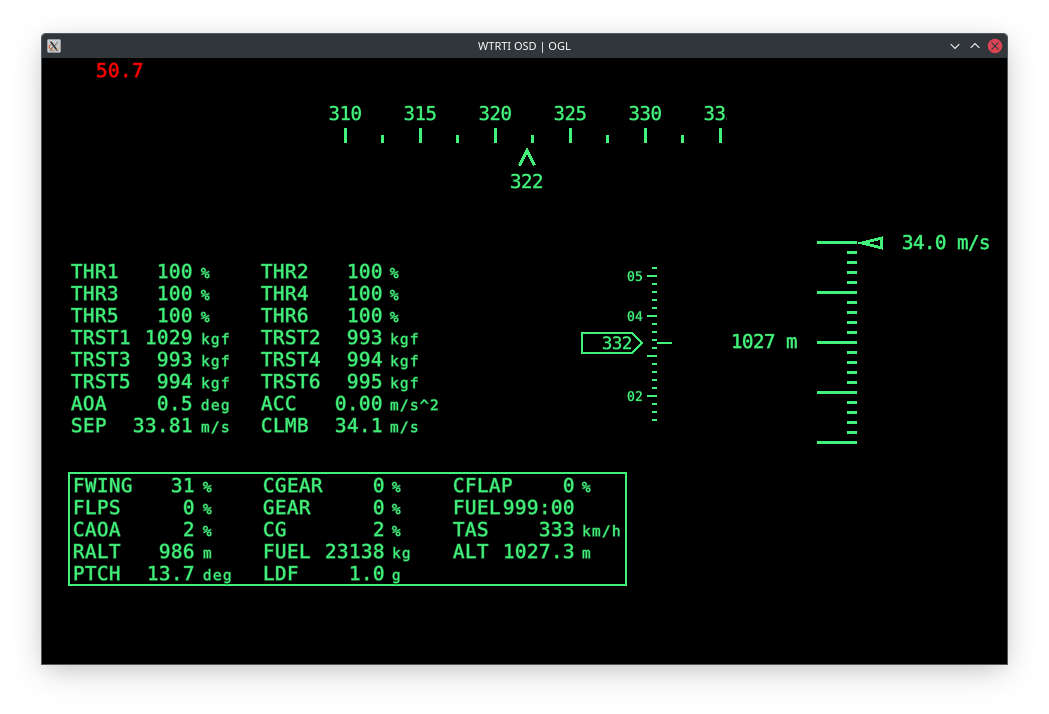Screen dimensions: 1049x714
Task: Close the WTRTI OSD window
Action: pos(995,46)
